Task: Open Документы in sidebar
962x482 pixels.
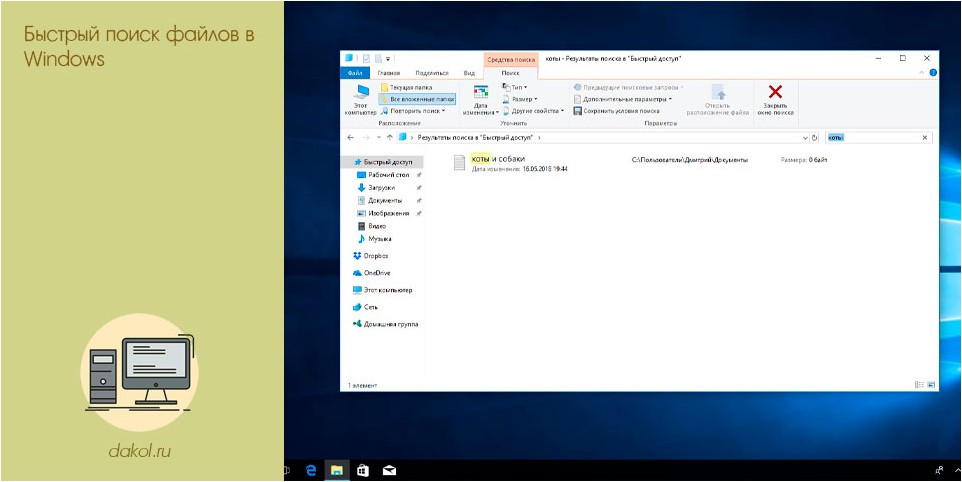Action: 385,201
